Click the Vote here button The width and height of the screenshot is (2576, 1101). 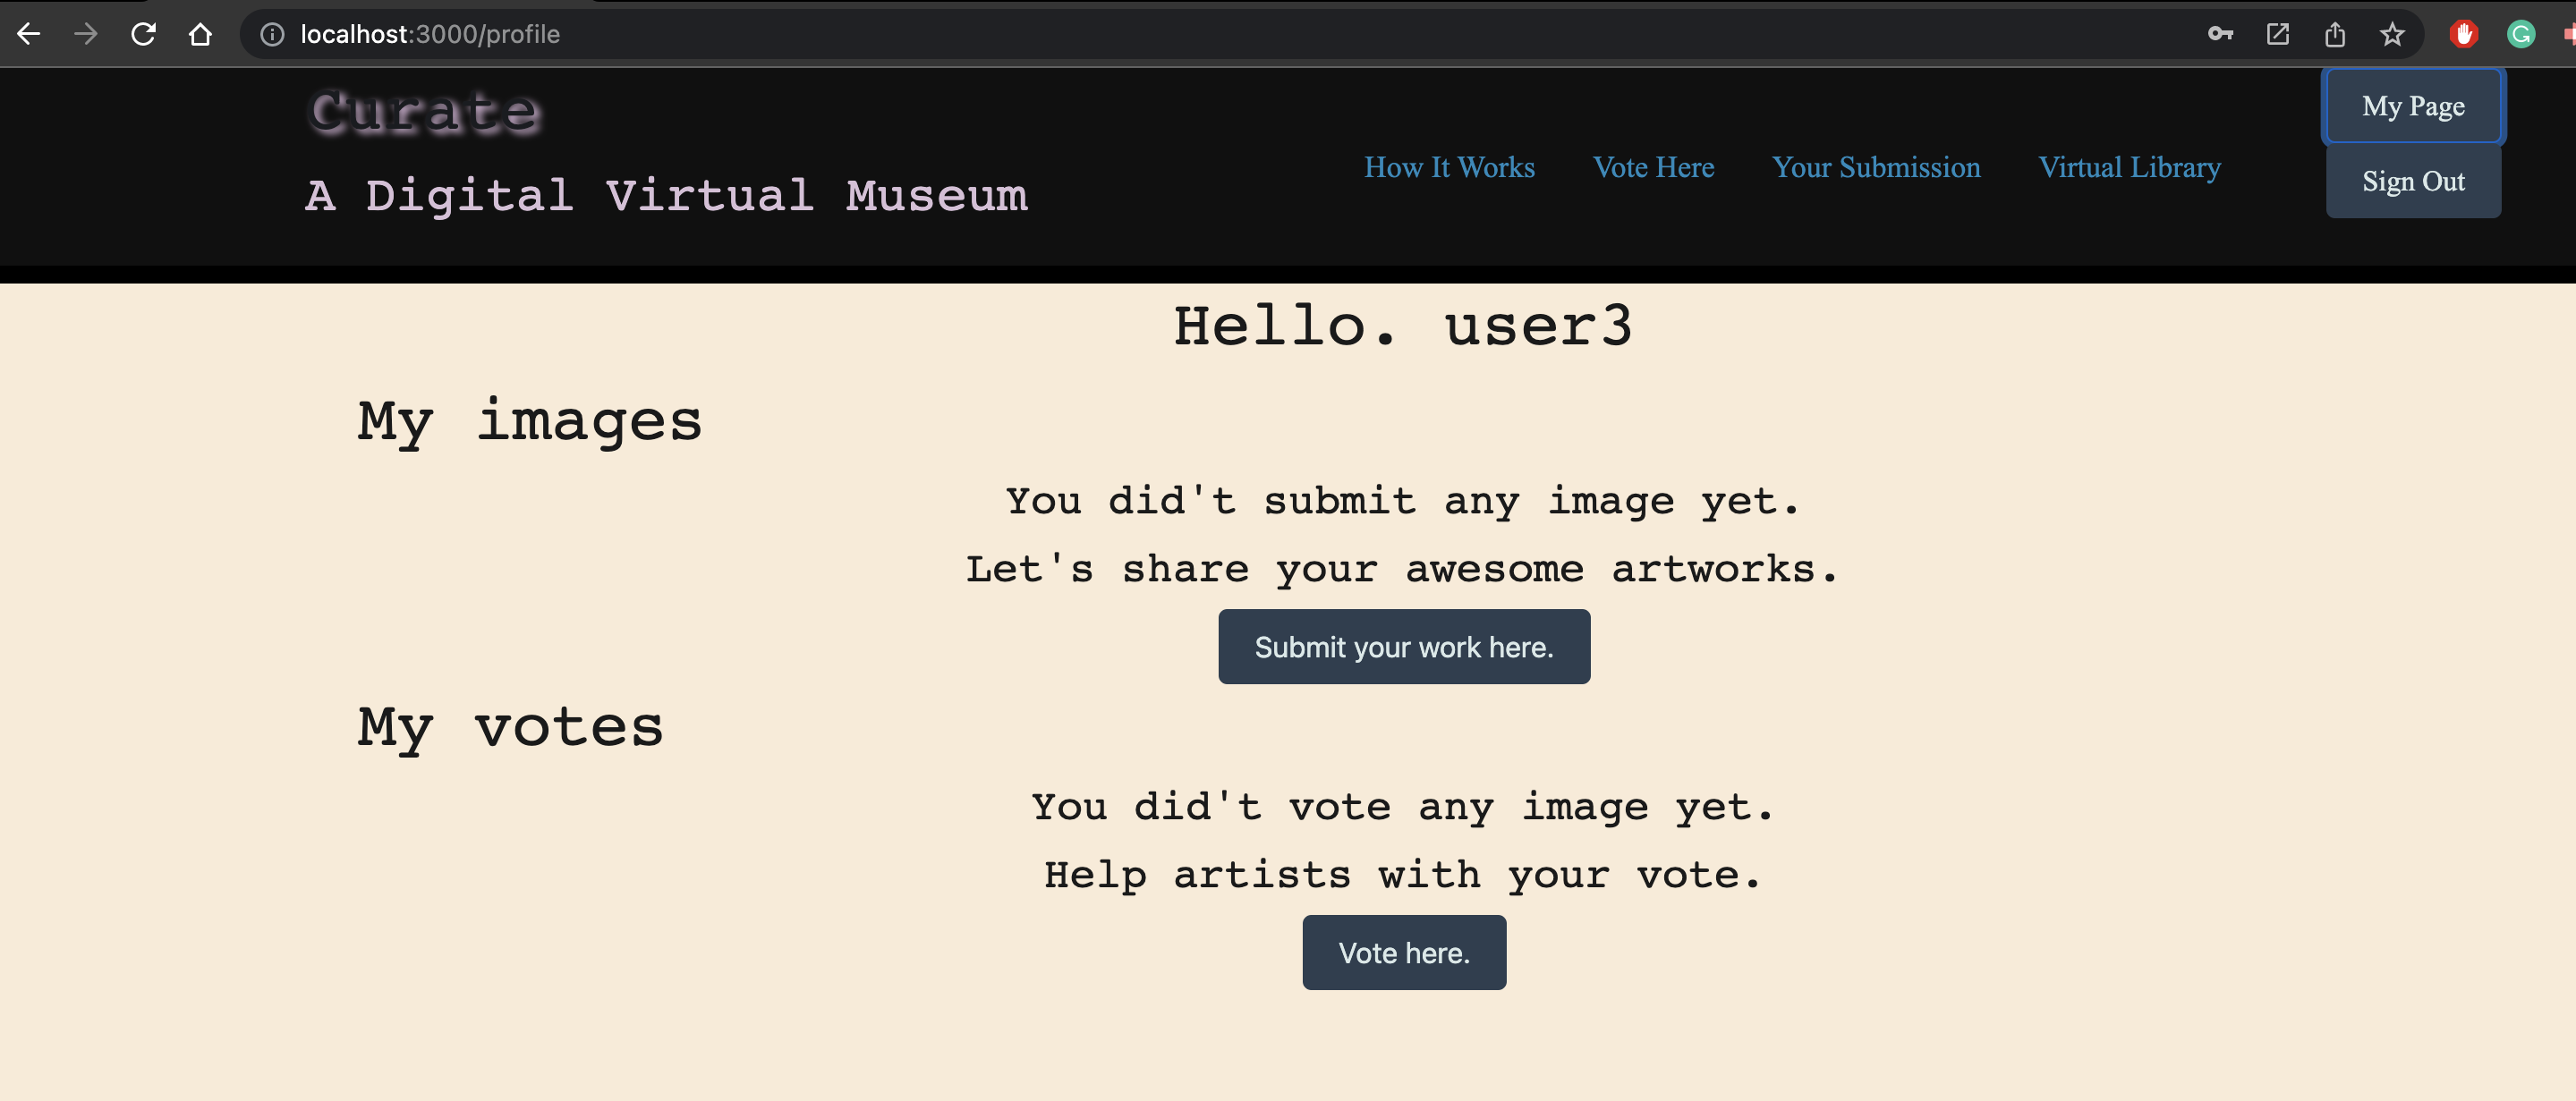click(x=1404, y=952)
